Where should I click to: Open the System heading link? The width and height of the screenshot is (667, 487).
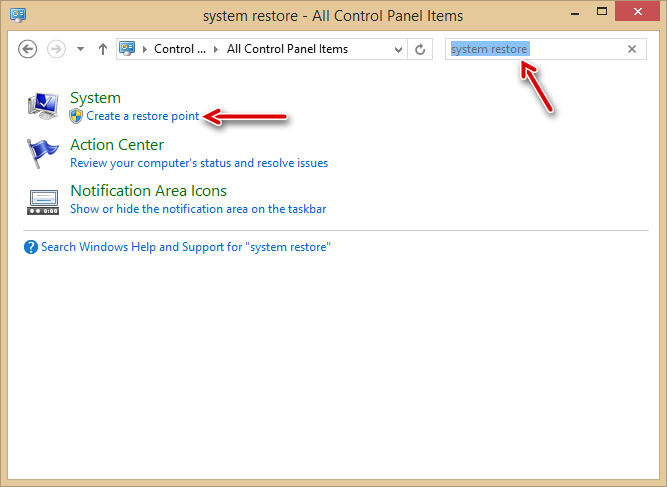click(x=95, y=98)
